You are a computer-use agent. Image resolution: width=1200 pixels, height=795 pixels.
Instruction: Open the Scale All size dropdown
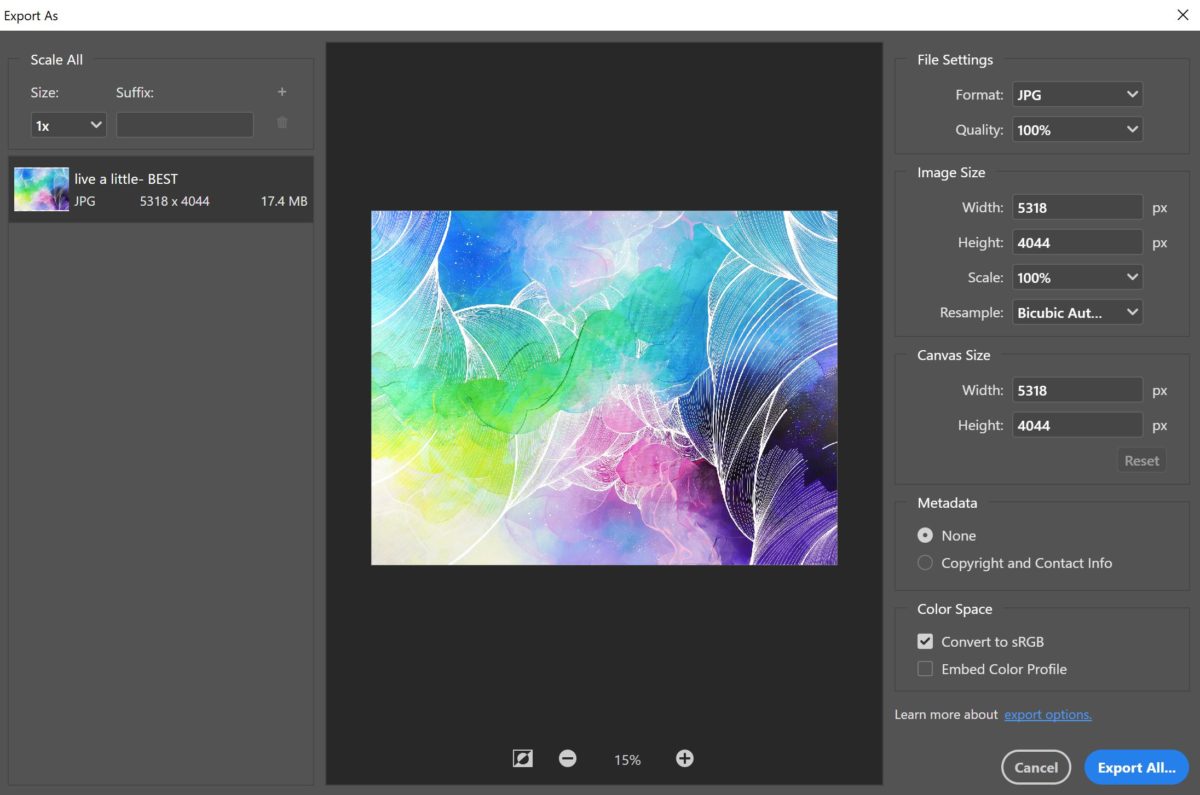point(68,124)
